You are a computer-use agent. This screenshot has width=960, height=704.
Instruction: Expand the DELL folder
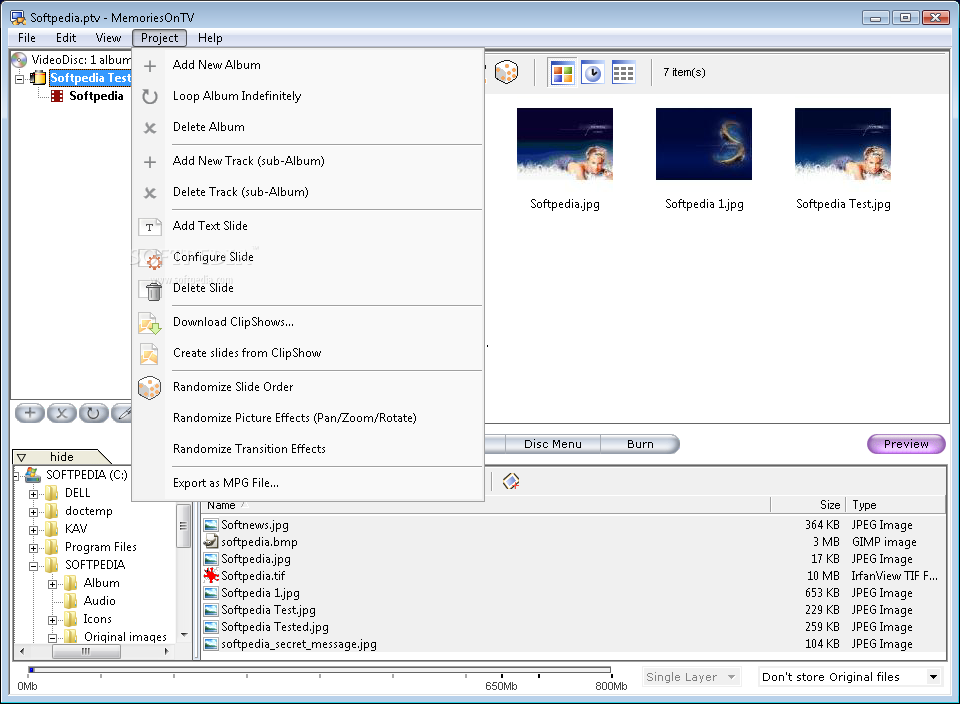[34, 494]
